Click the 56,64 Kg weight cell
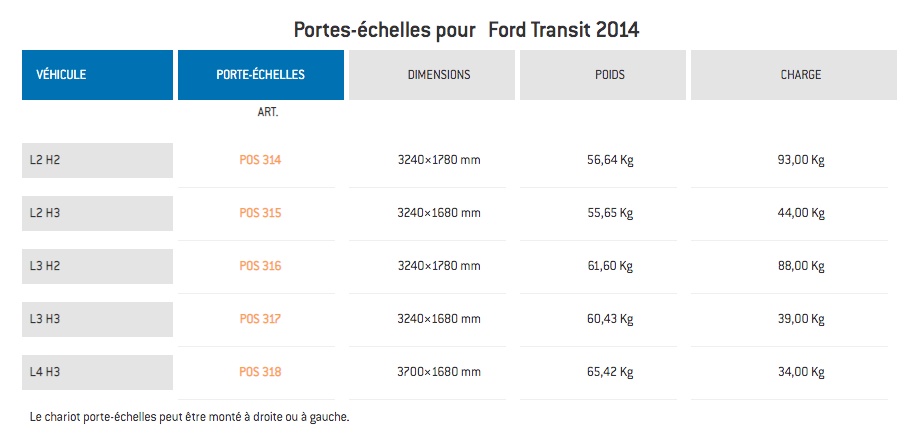Image resolution: width=918 pixels, height=440 pixels. click(x=610, y=160)
